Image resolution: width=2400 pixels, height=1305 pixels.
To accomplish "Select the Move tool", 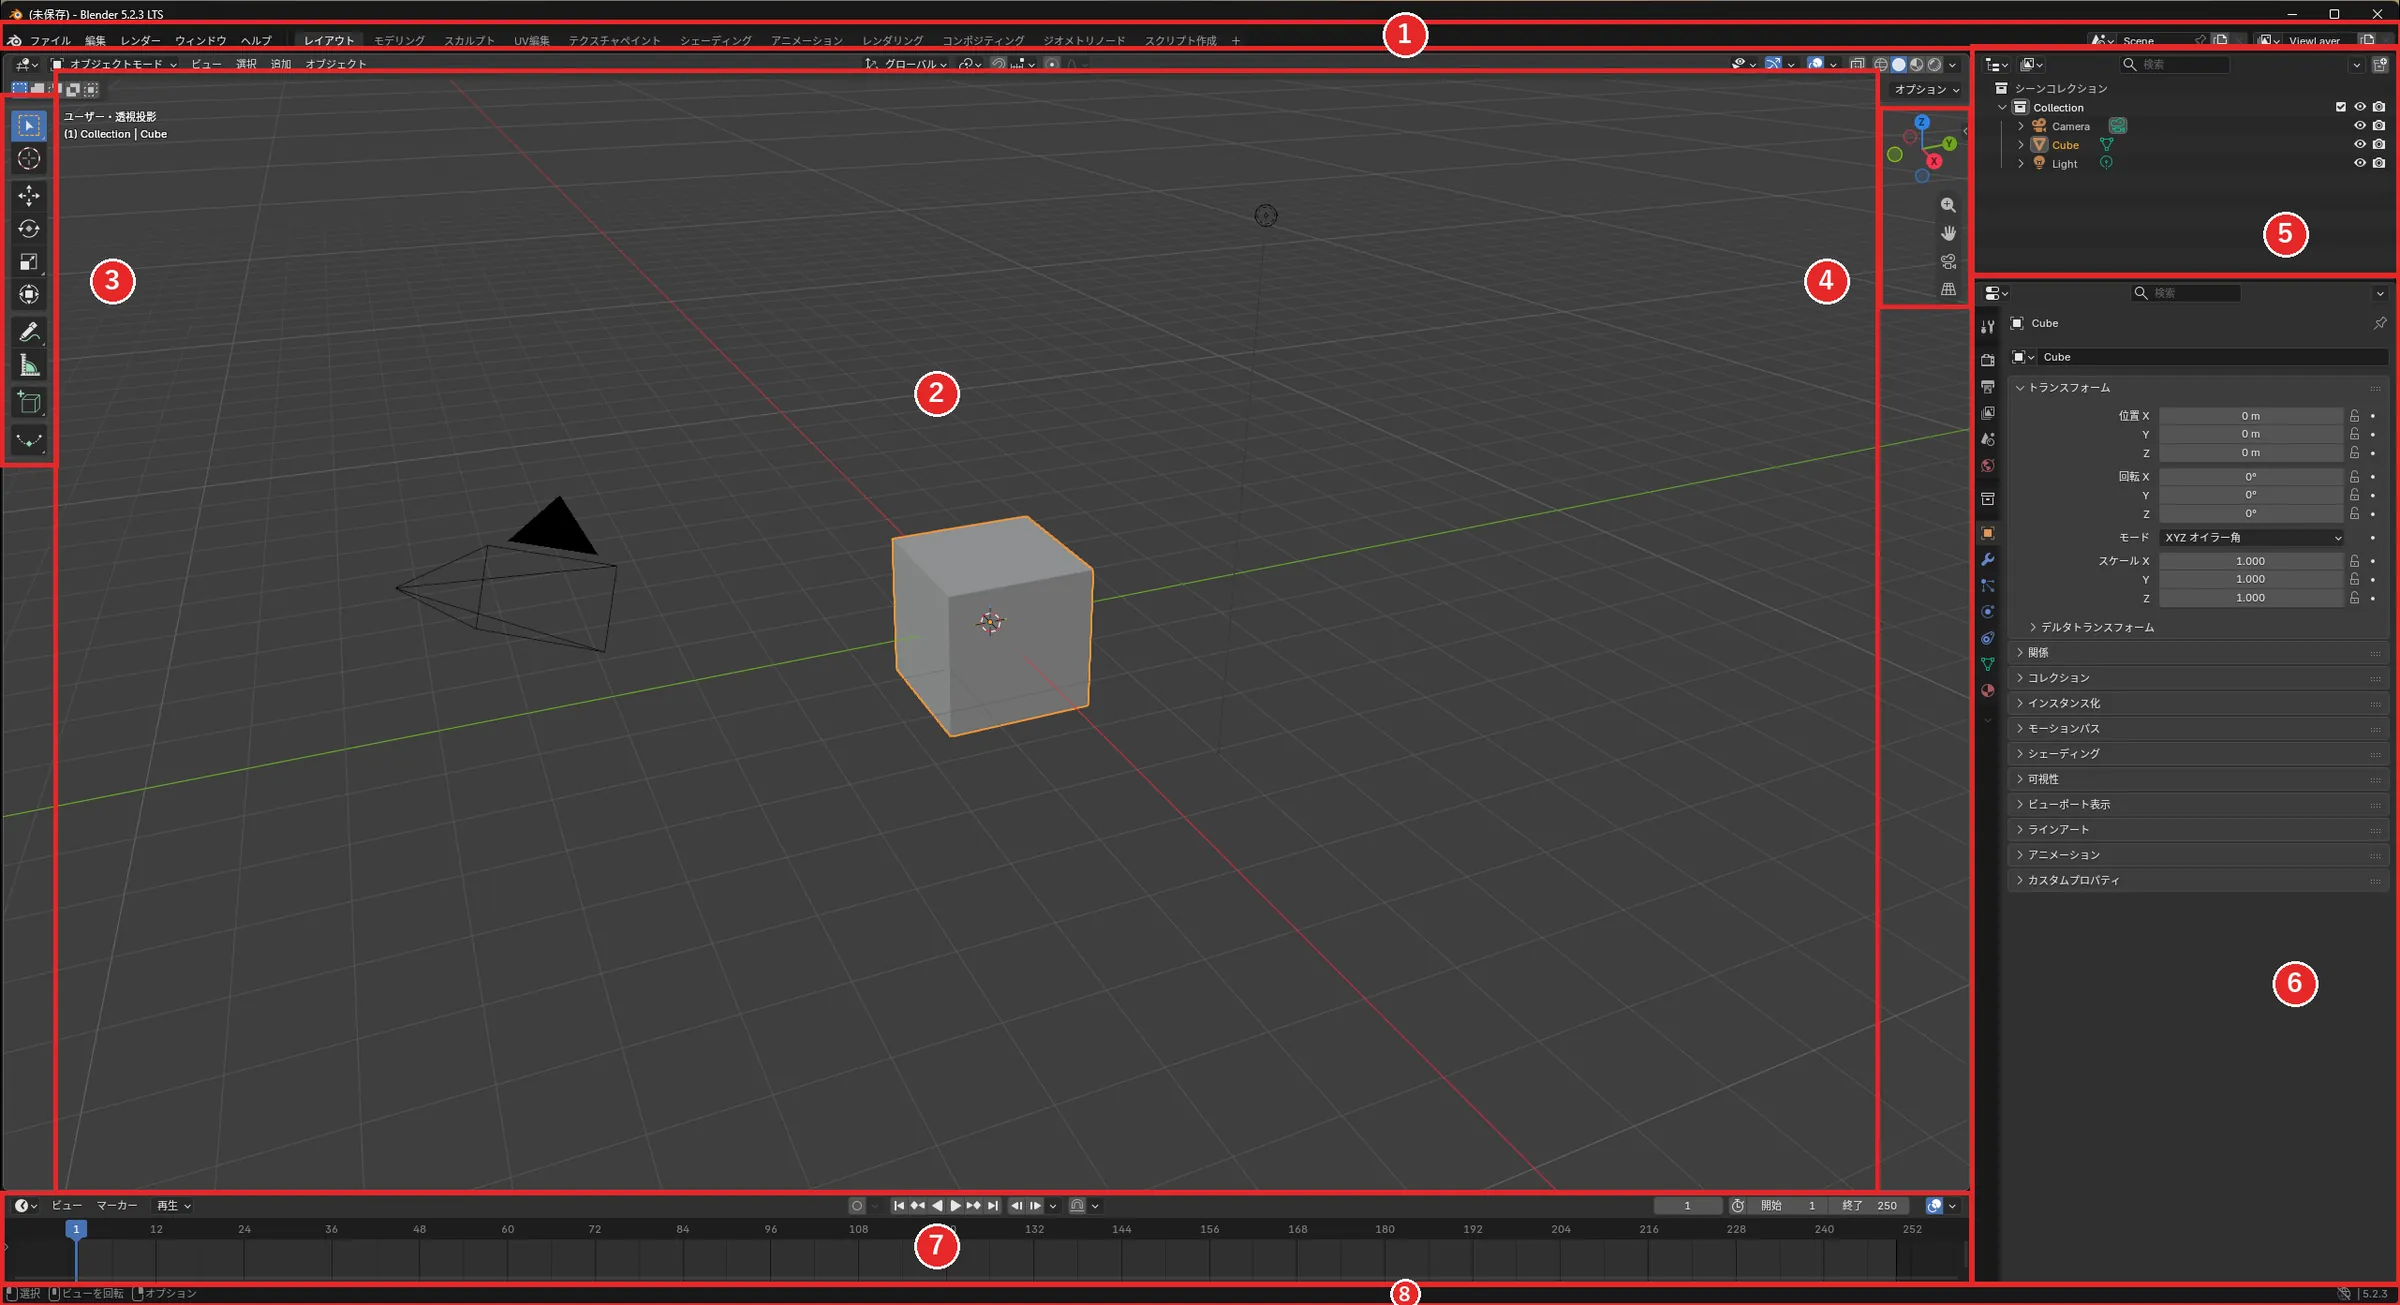I will [x=29, y=195].
